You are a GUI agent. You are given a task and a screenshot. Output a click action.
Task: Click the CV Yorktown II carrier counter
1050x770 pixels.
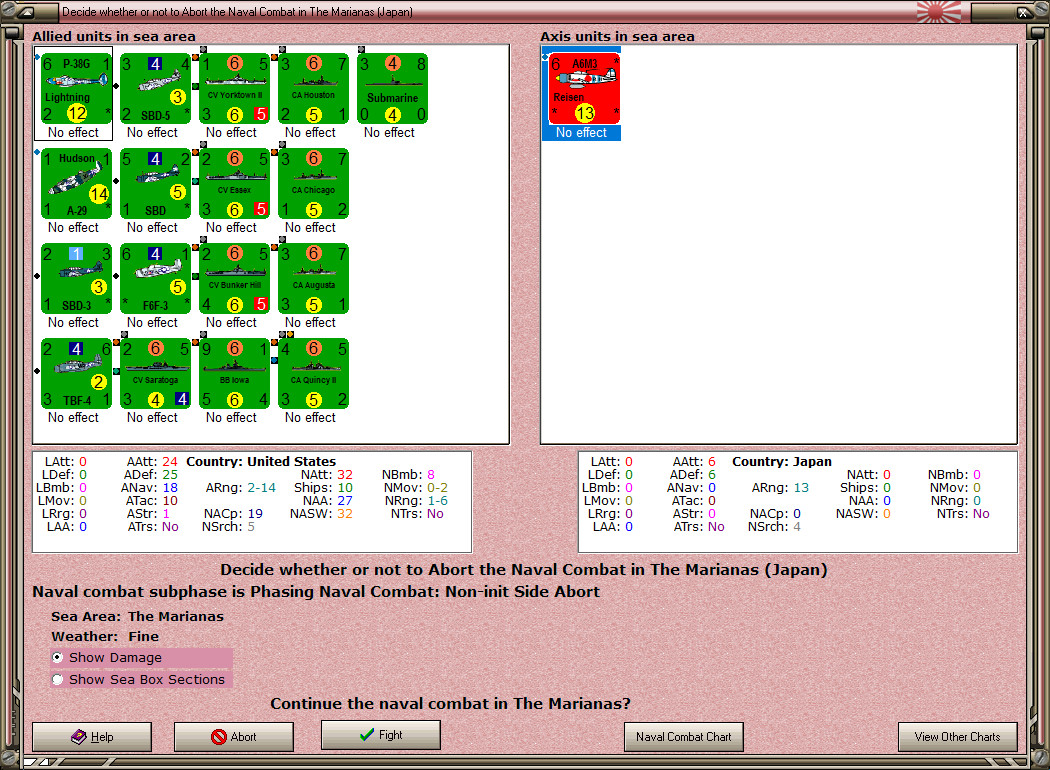[x=234, y=89]
